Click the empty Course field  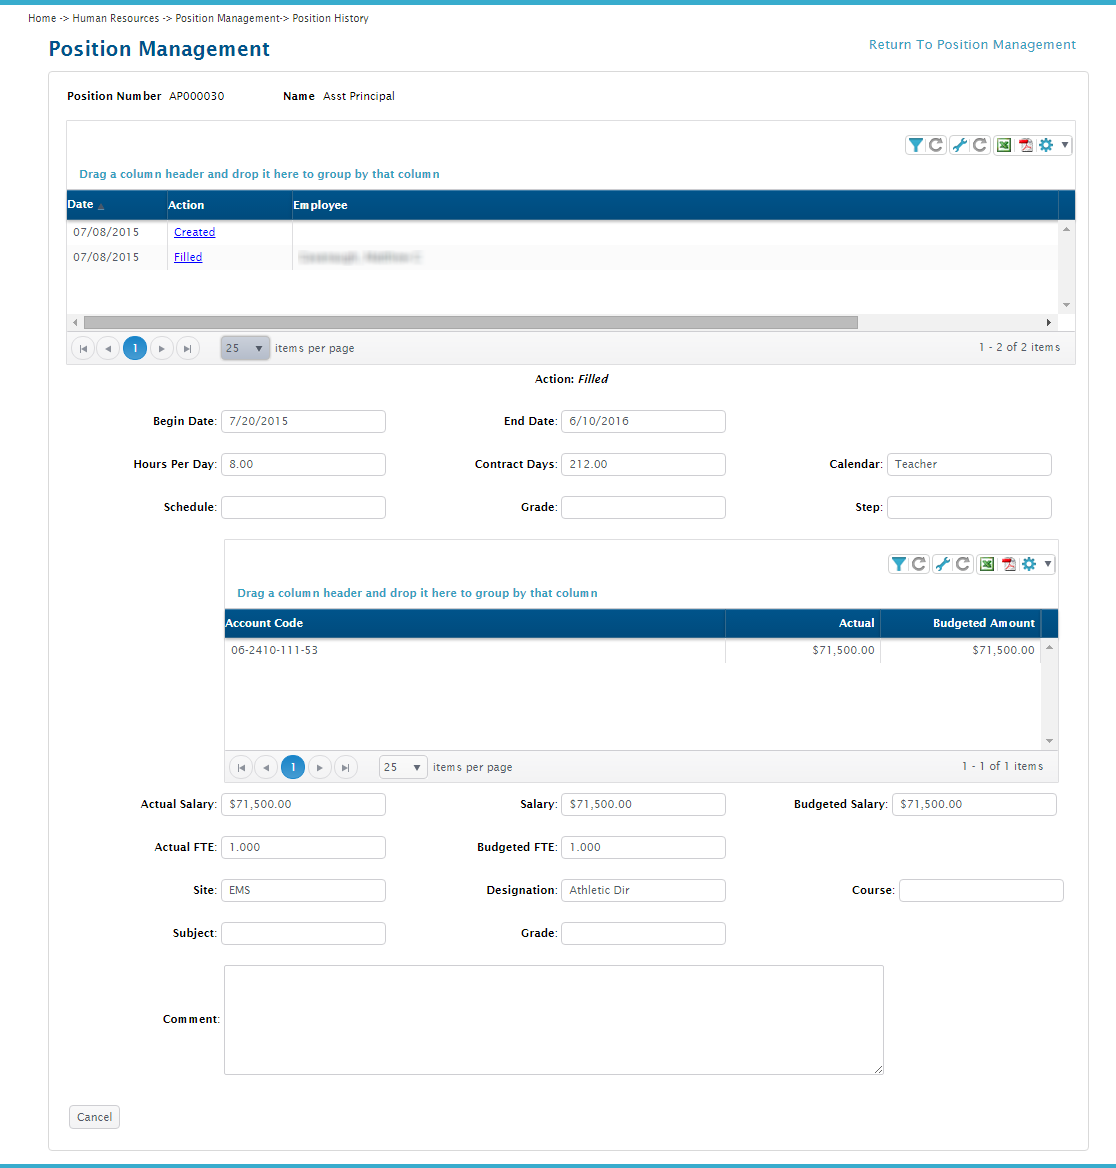click(x=981, y=891)
